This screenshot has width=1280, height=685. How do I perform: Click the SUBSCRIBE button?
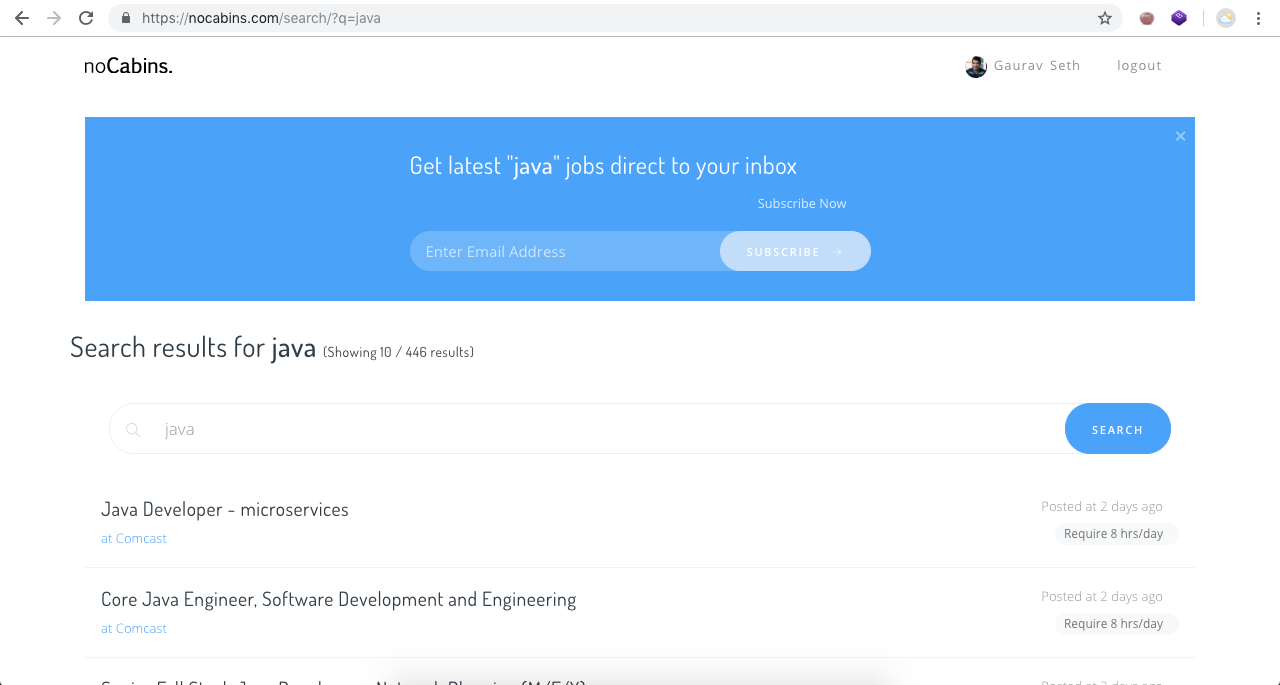click(x=795, y=251)
